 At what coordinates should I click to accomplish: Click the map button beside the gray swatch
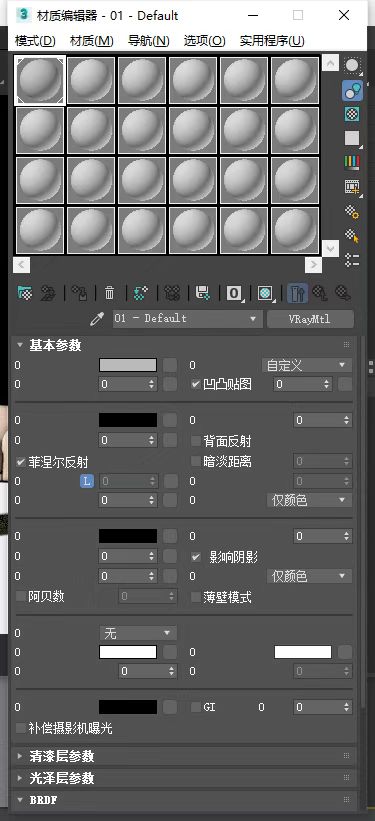(170, 365)
